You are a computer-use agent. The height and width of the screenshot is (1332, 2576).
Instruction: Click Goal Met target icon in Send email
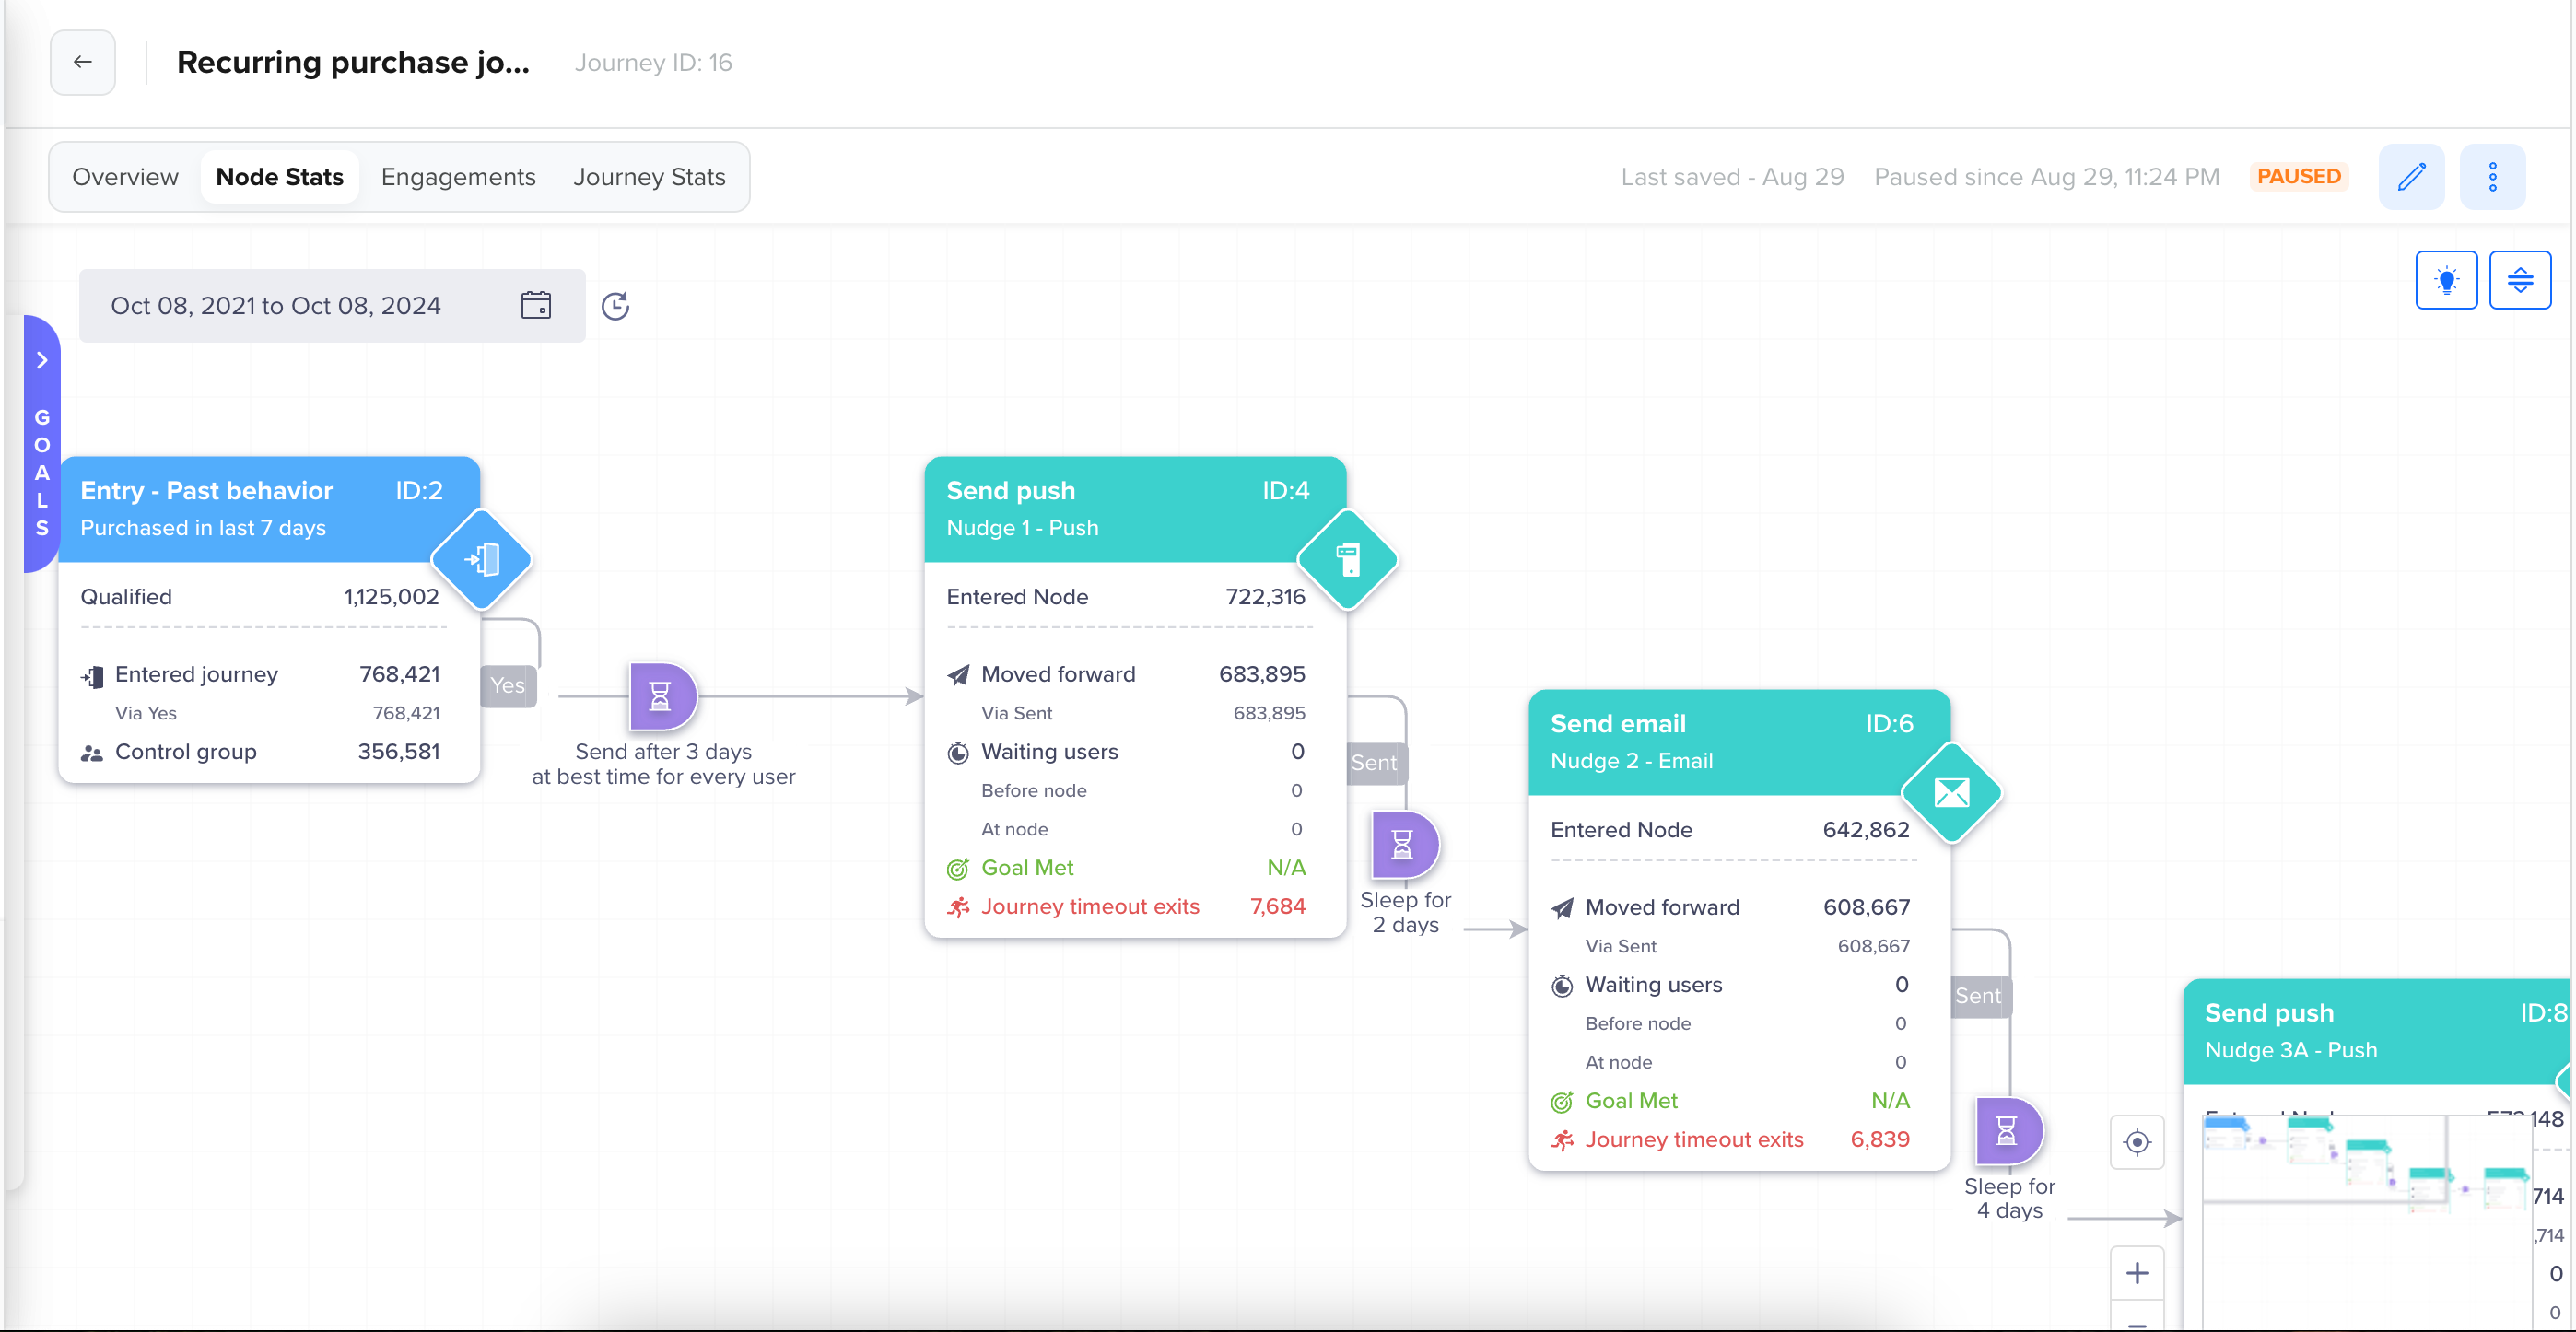coord(1562,1102)
